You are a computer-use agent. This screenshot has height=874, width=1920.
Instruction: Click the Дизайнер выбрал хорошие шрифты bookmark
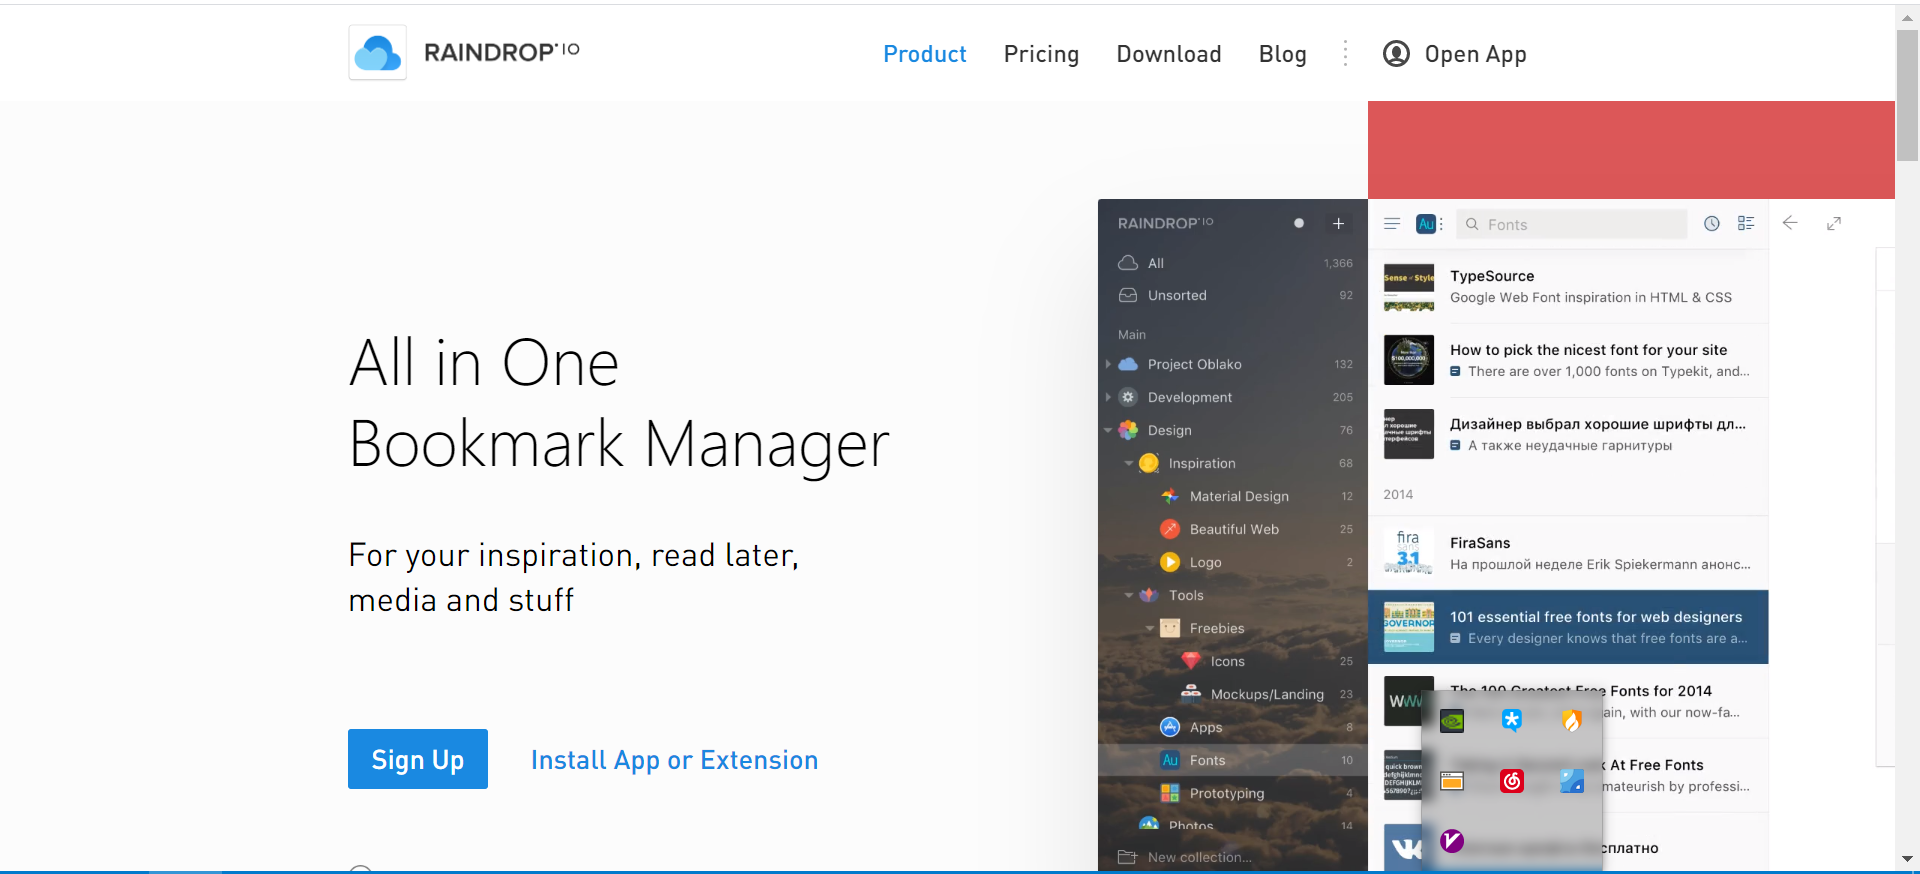tap(1568, 434)
